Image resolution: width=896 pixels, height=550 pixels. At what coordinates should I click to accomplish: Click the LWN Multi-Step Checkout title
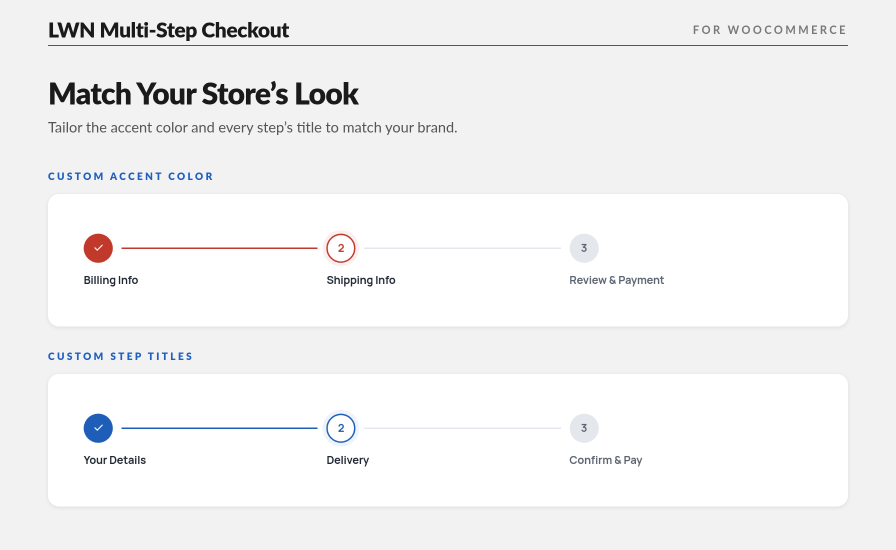click(x=169, y=30)
